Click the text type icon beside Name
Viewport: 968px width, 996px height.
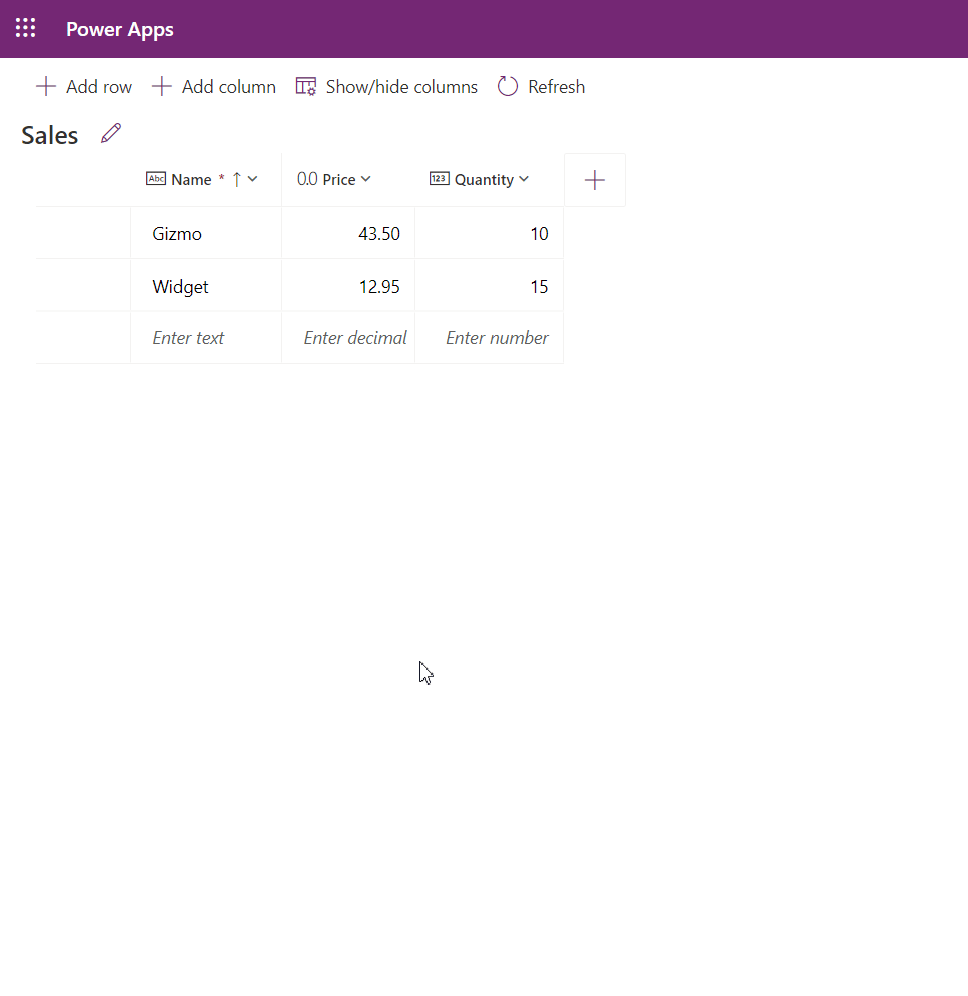pos(156,179)
